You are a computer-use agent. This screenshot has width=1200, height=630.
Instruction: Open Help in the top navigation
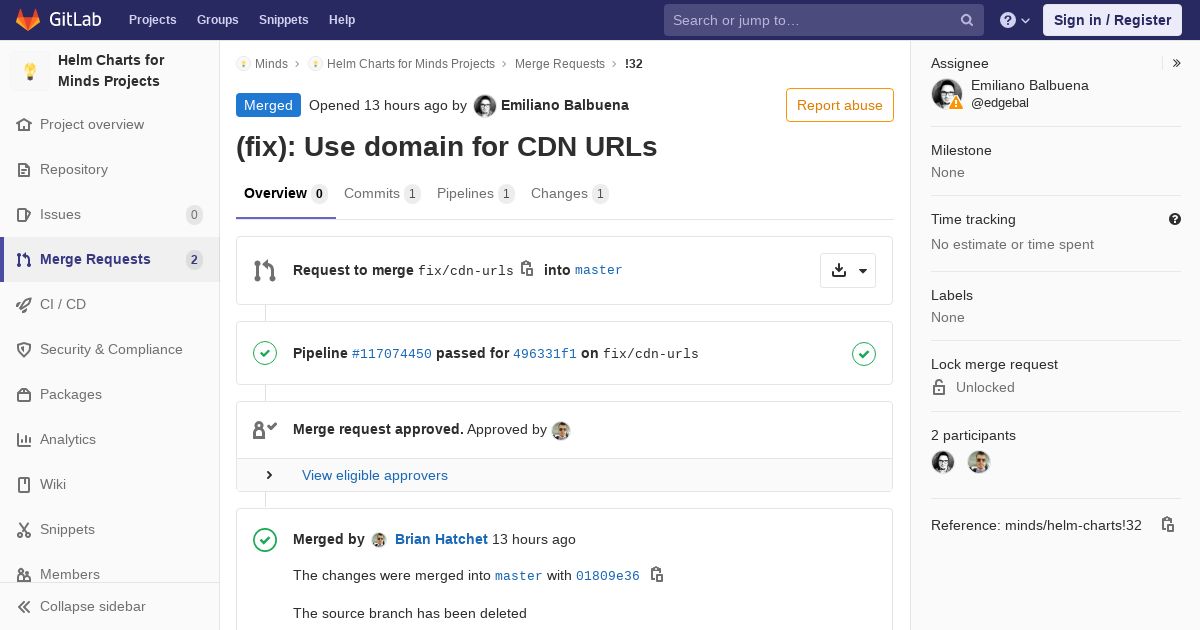(x=342, y=20)
